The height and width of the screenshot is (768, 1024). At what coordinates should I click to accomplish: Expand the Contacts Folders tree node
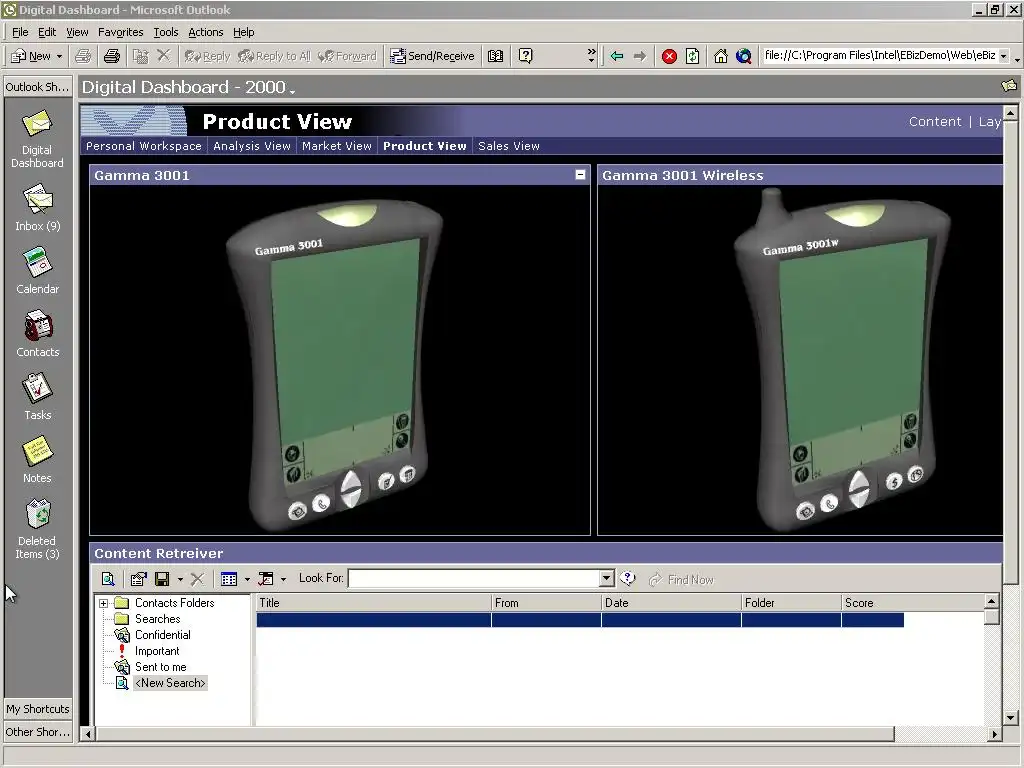[x=103, y=603]
